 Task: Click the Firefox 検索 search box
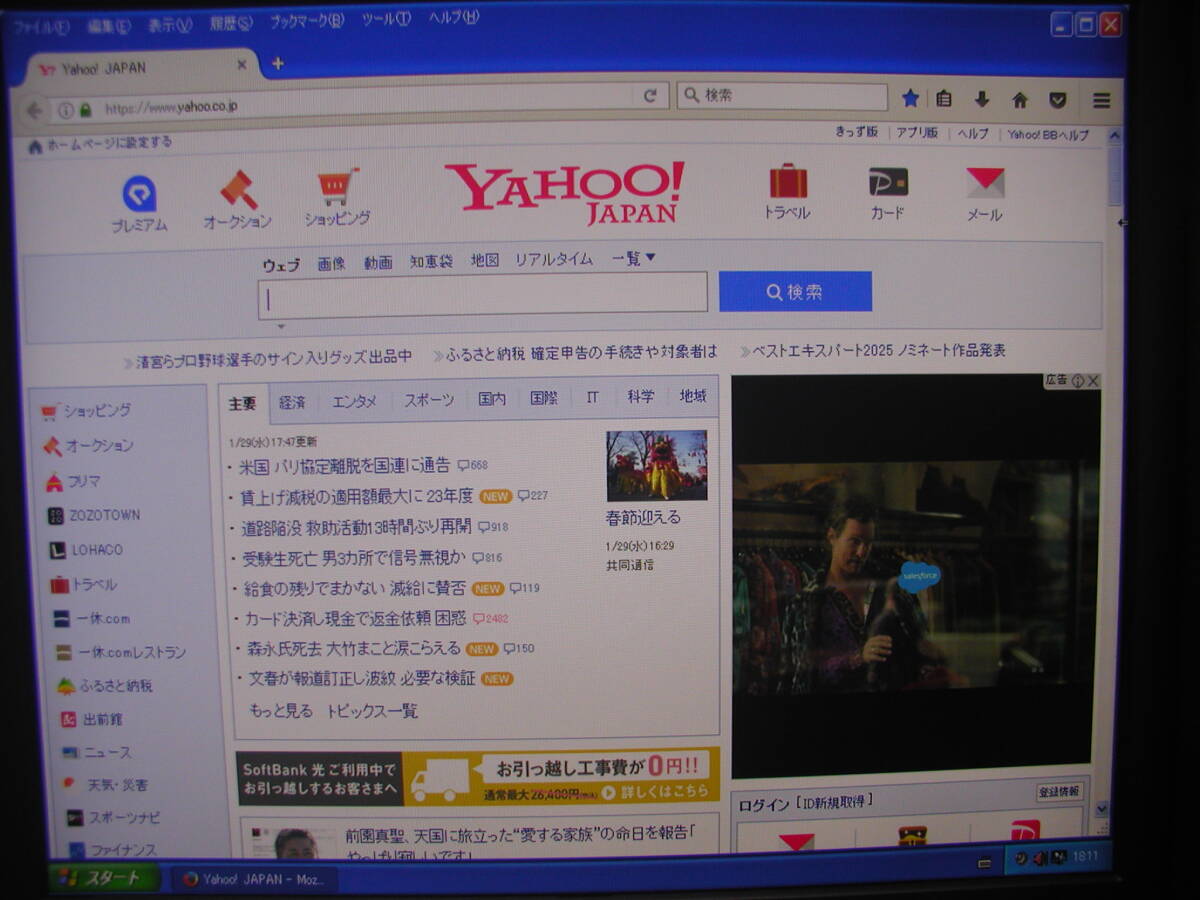tap(782, 96)
